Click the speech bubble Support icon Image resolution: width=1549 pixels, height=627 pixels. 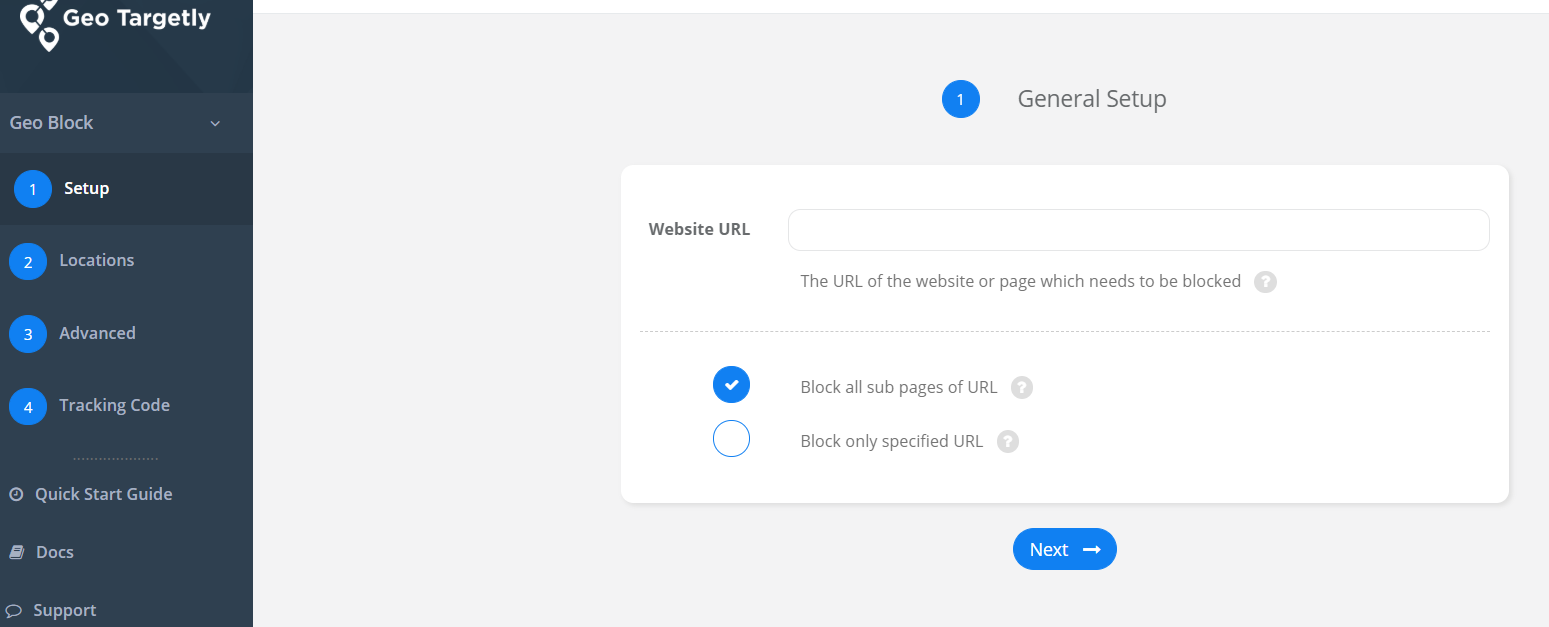coord(14,610)
